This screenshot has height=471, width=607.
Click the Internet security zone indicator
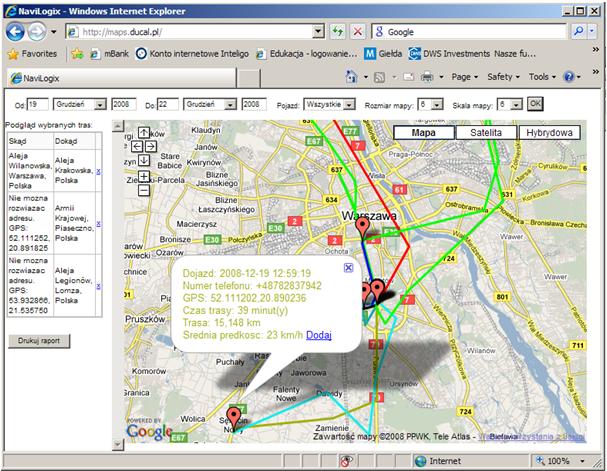(438, 461)
